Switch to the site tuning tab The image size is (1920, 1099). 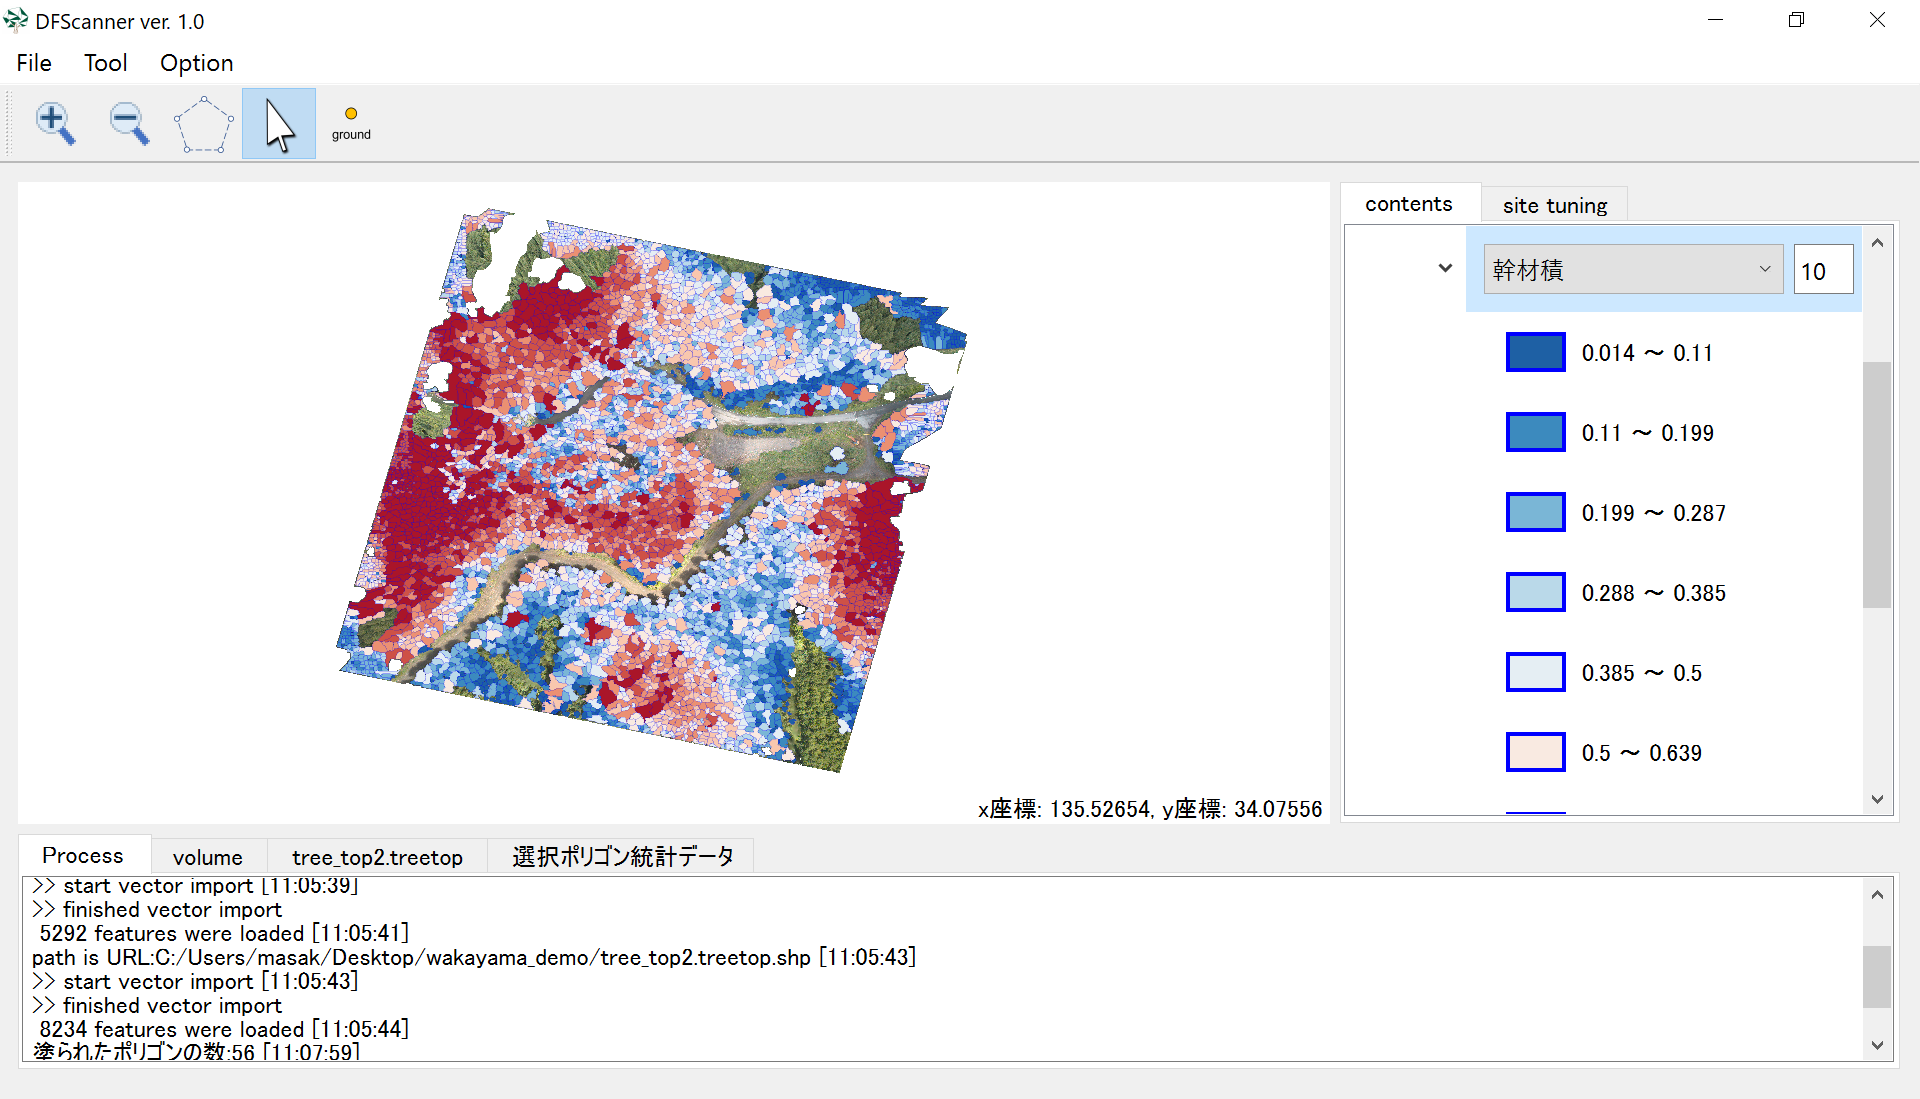pos(1554,205)
